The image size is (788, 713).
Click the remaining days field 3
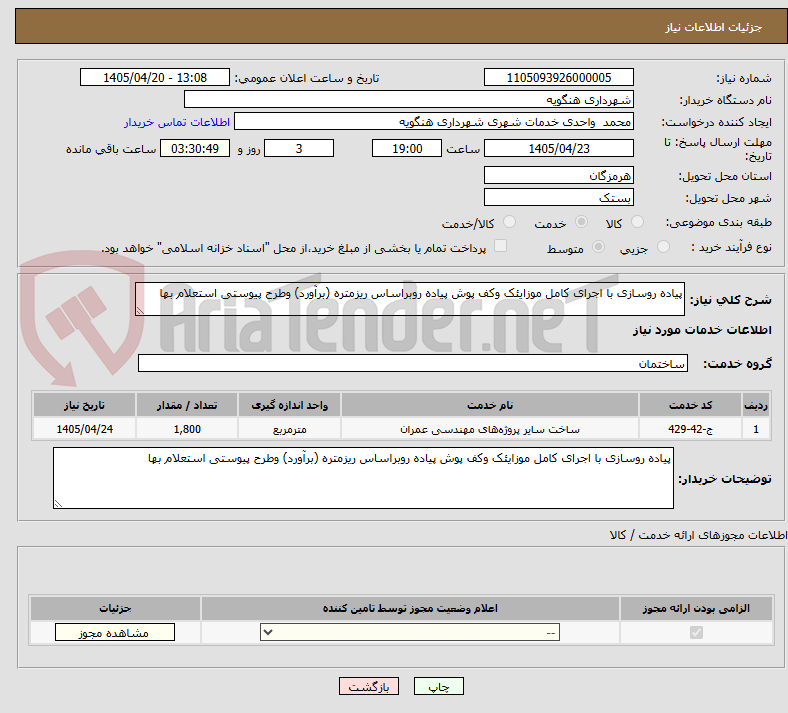click(299, 148)
